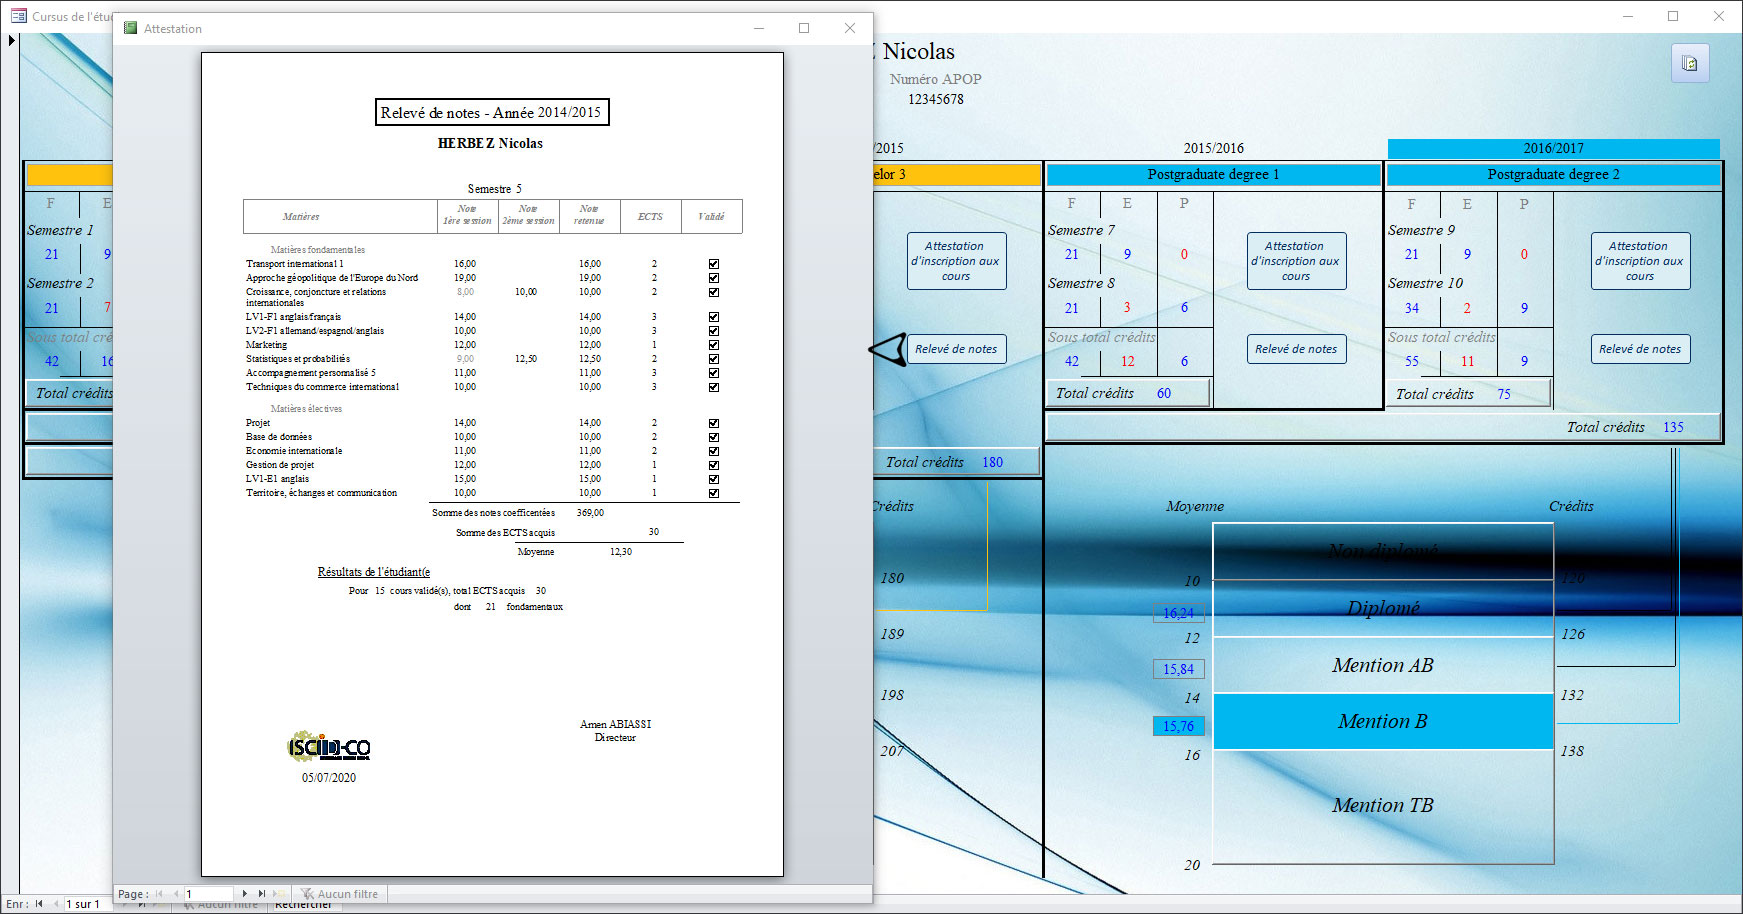Viewport: 1743px width, 914px height.
Task: Toggle Validé checkbox for Statistiques et probabilités
Action: [x=714, y=359]
